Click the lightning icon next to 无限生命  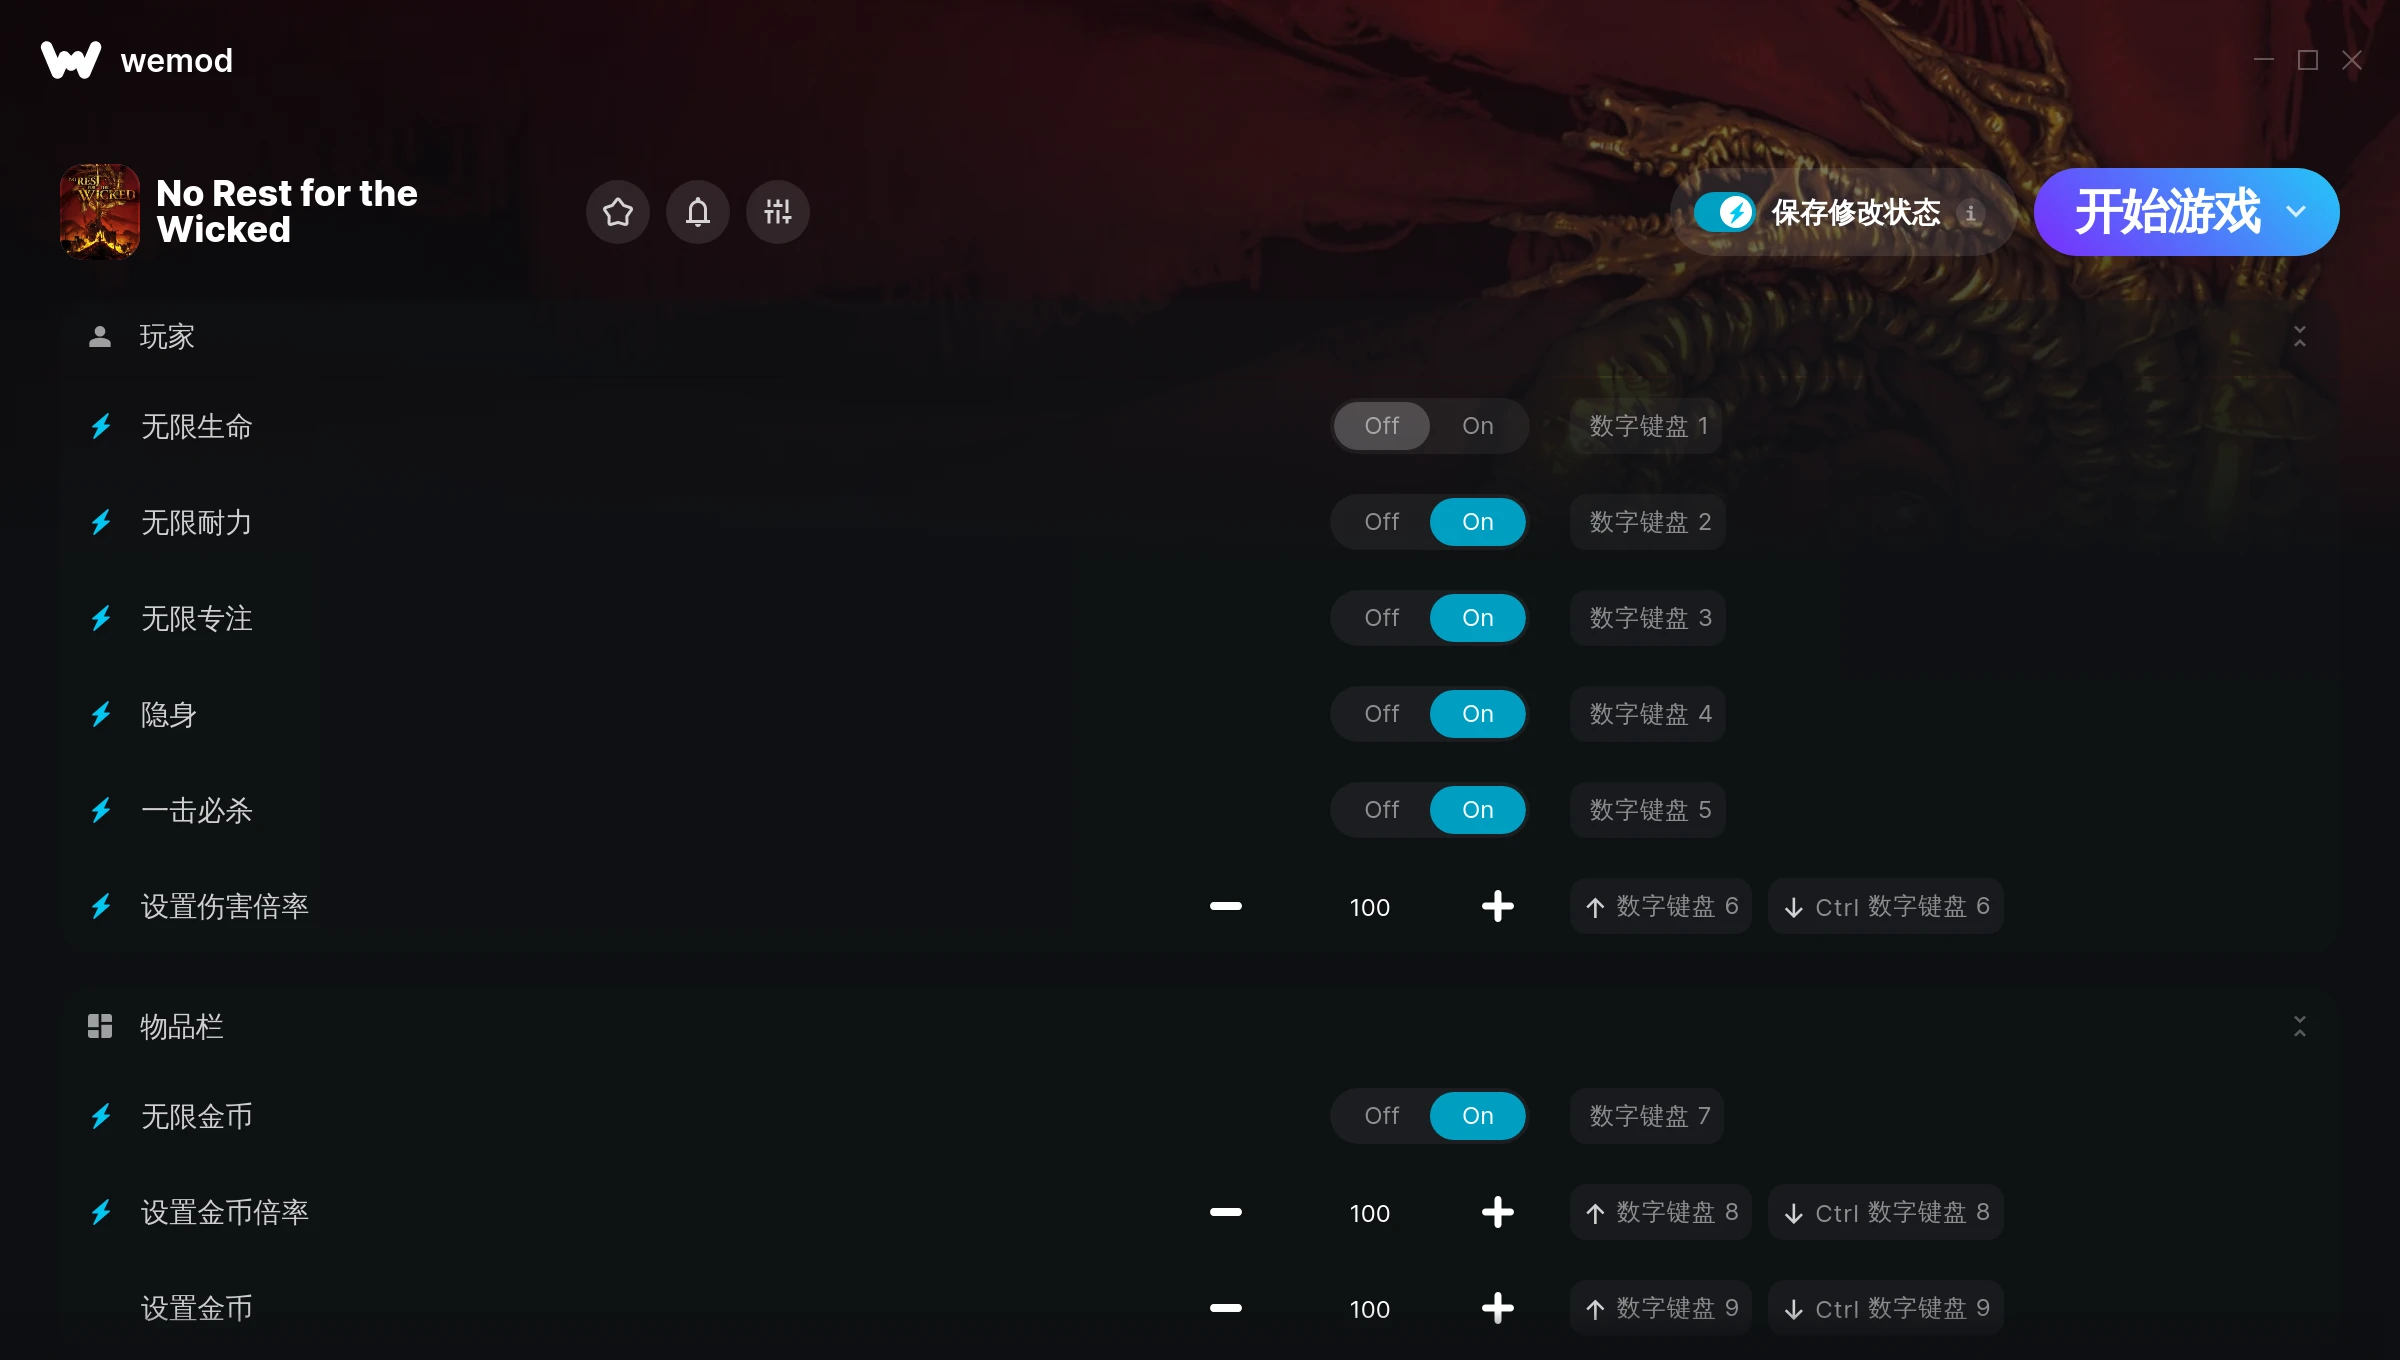pyautogui.click(x=101, y=427)
